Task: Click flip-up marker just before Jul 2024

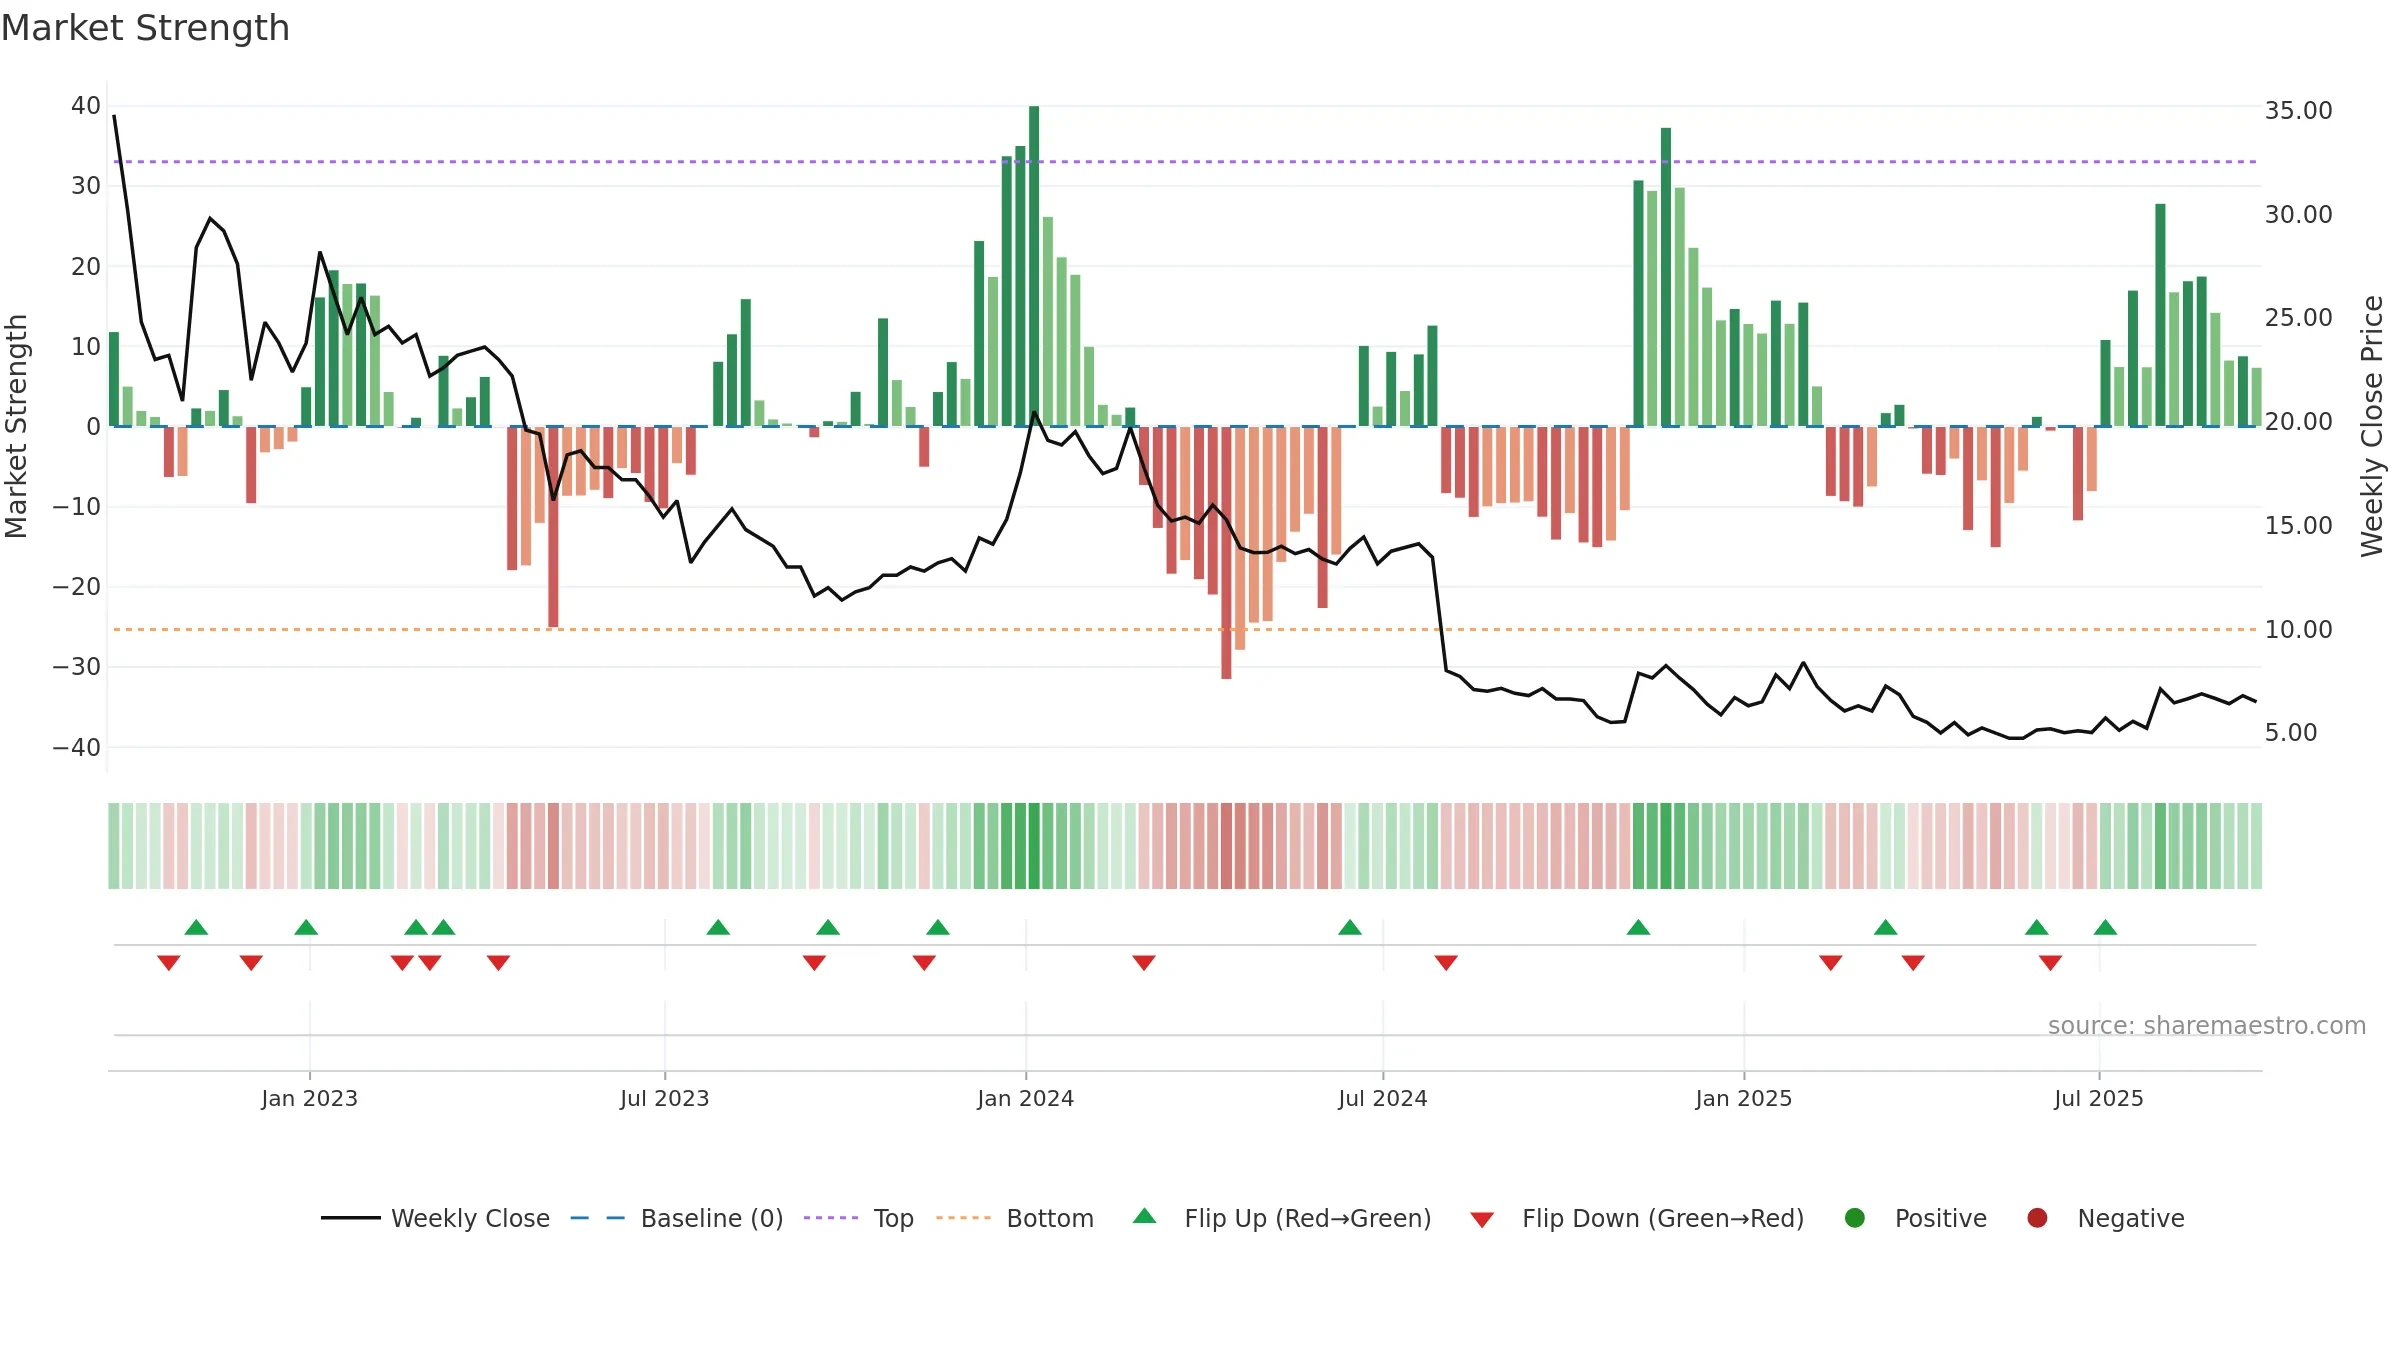Action: pos(1350,927)
